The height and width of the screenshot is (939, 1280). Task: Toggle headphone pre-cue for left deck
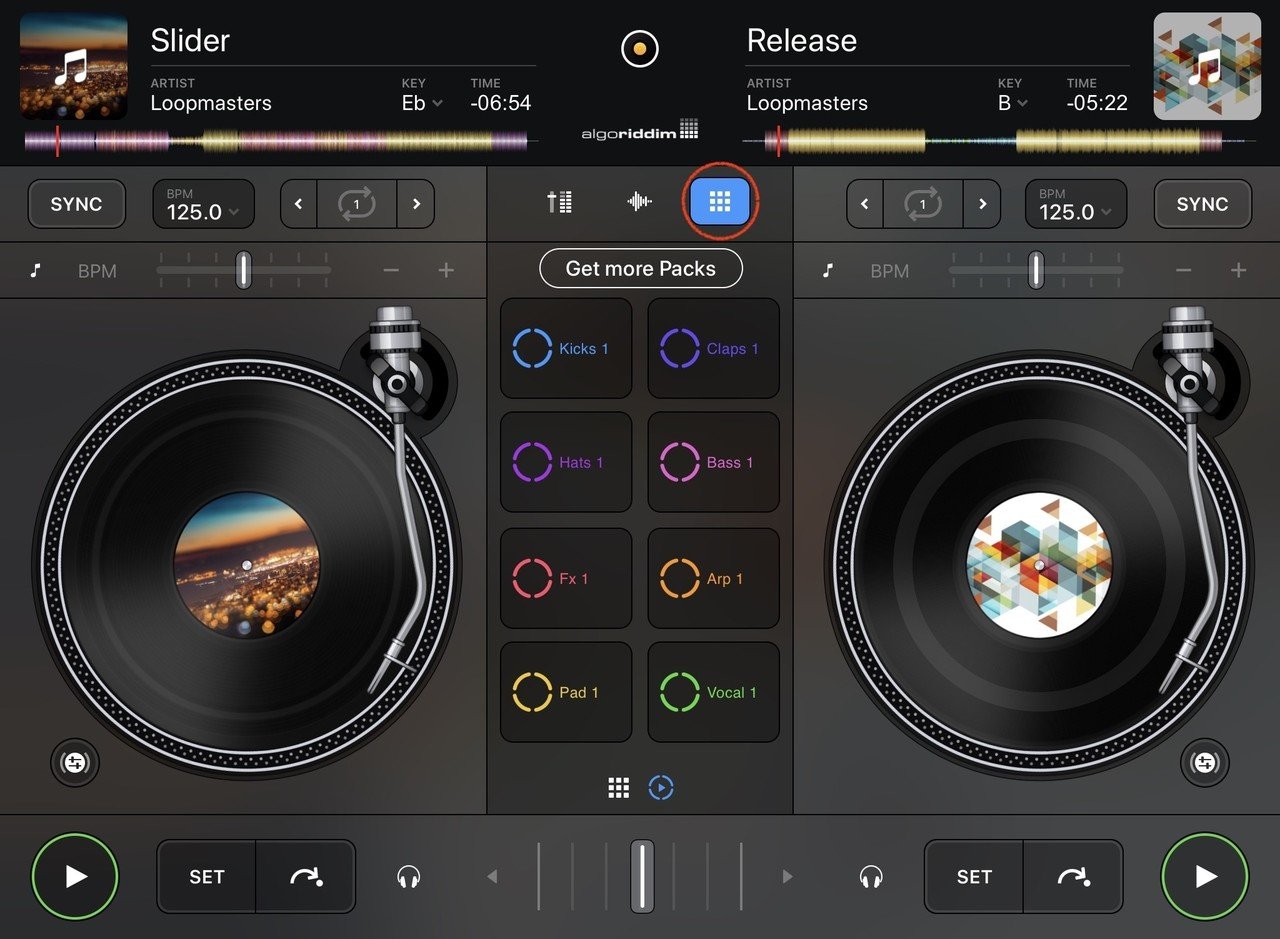pos(408,877)
